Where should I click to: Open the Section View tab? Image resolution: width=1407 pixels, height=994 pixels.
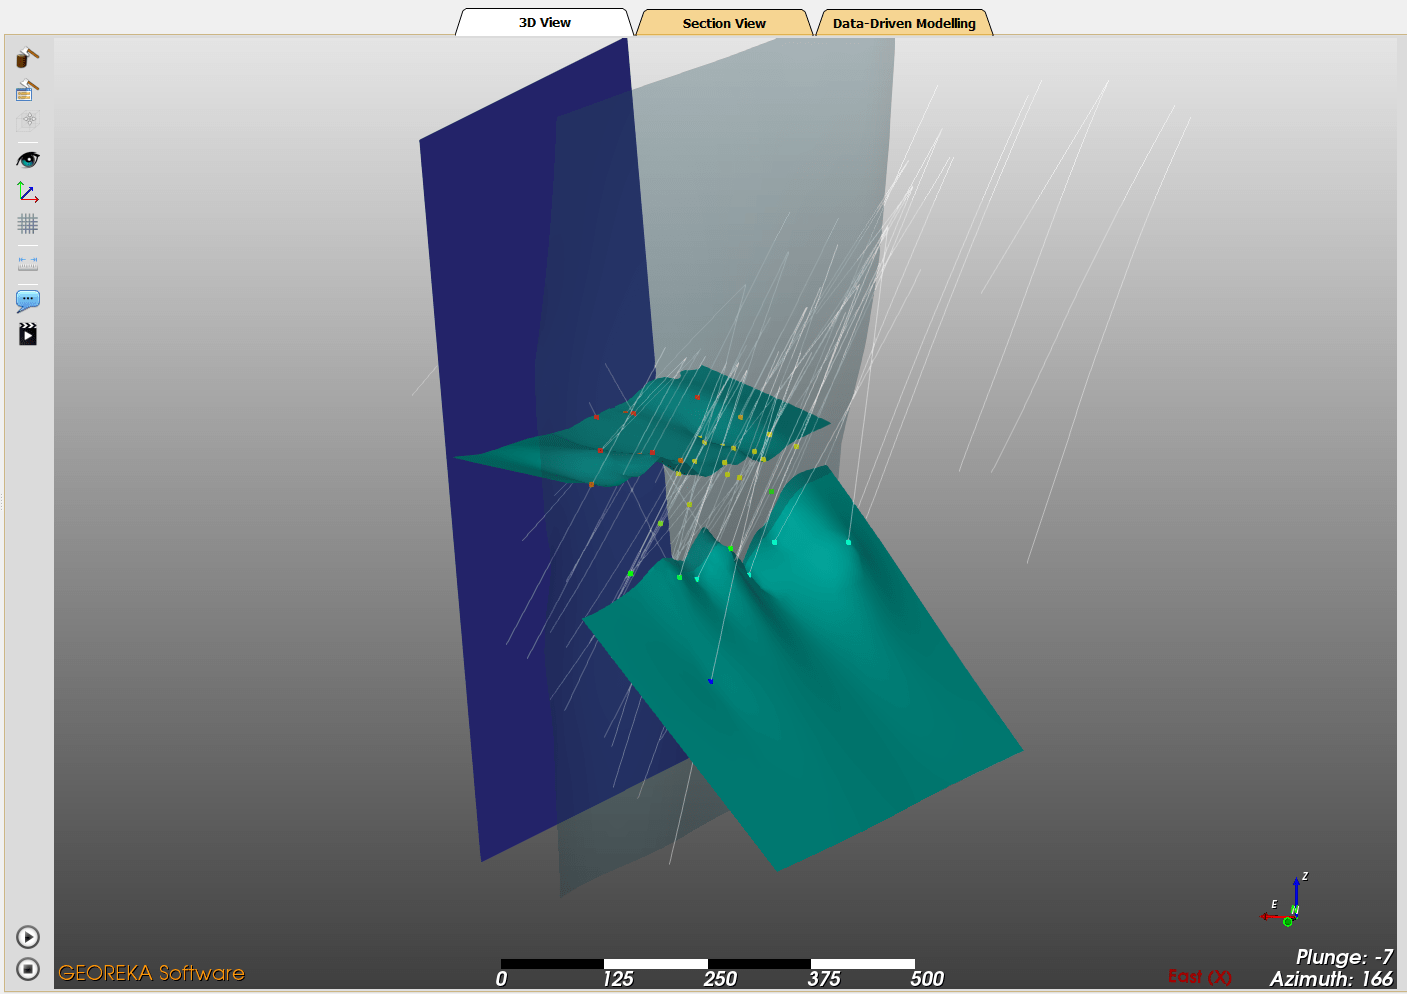[x=724, y=23]
